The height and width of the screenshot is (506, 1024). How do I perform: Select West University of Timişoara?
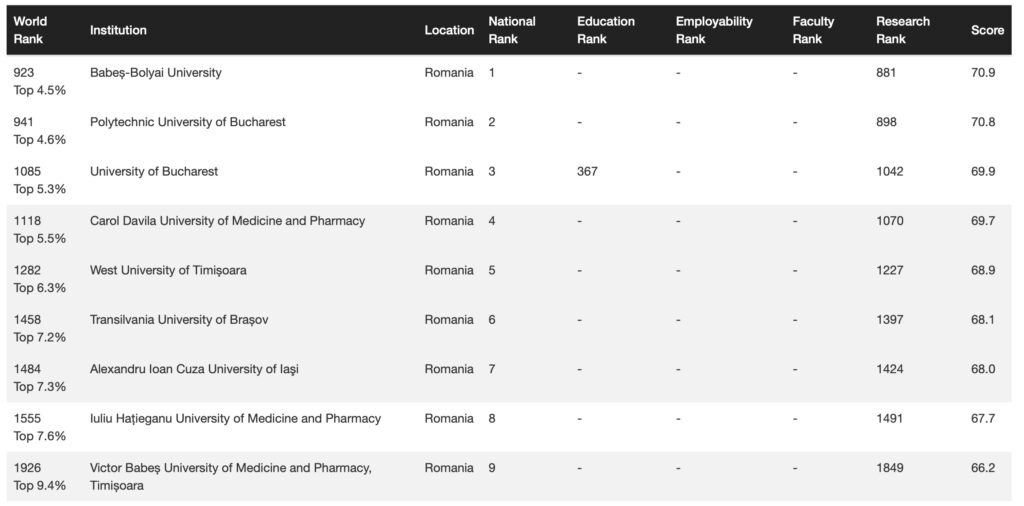168,270
